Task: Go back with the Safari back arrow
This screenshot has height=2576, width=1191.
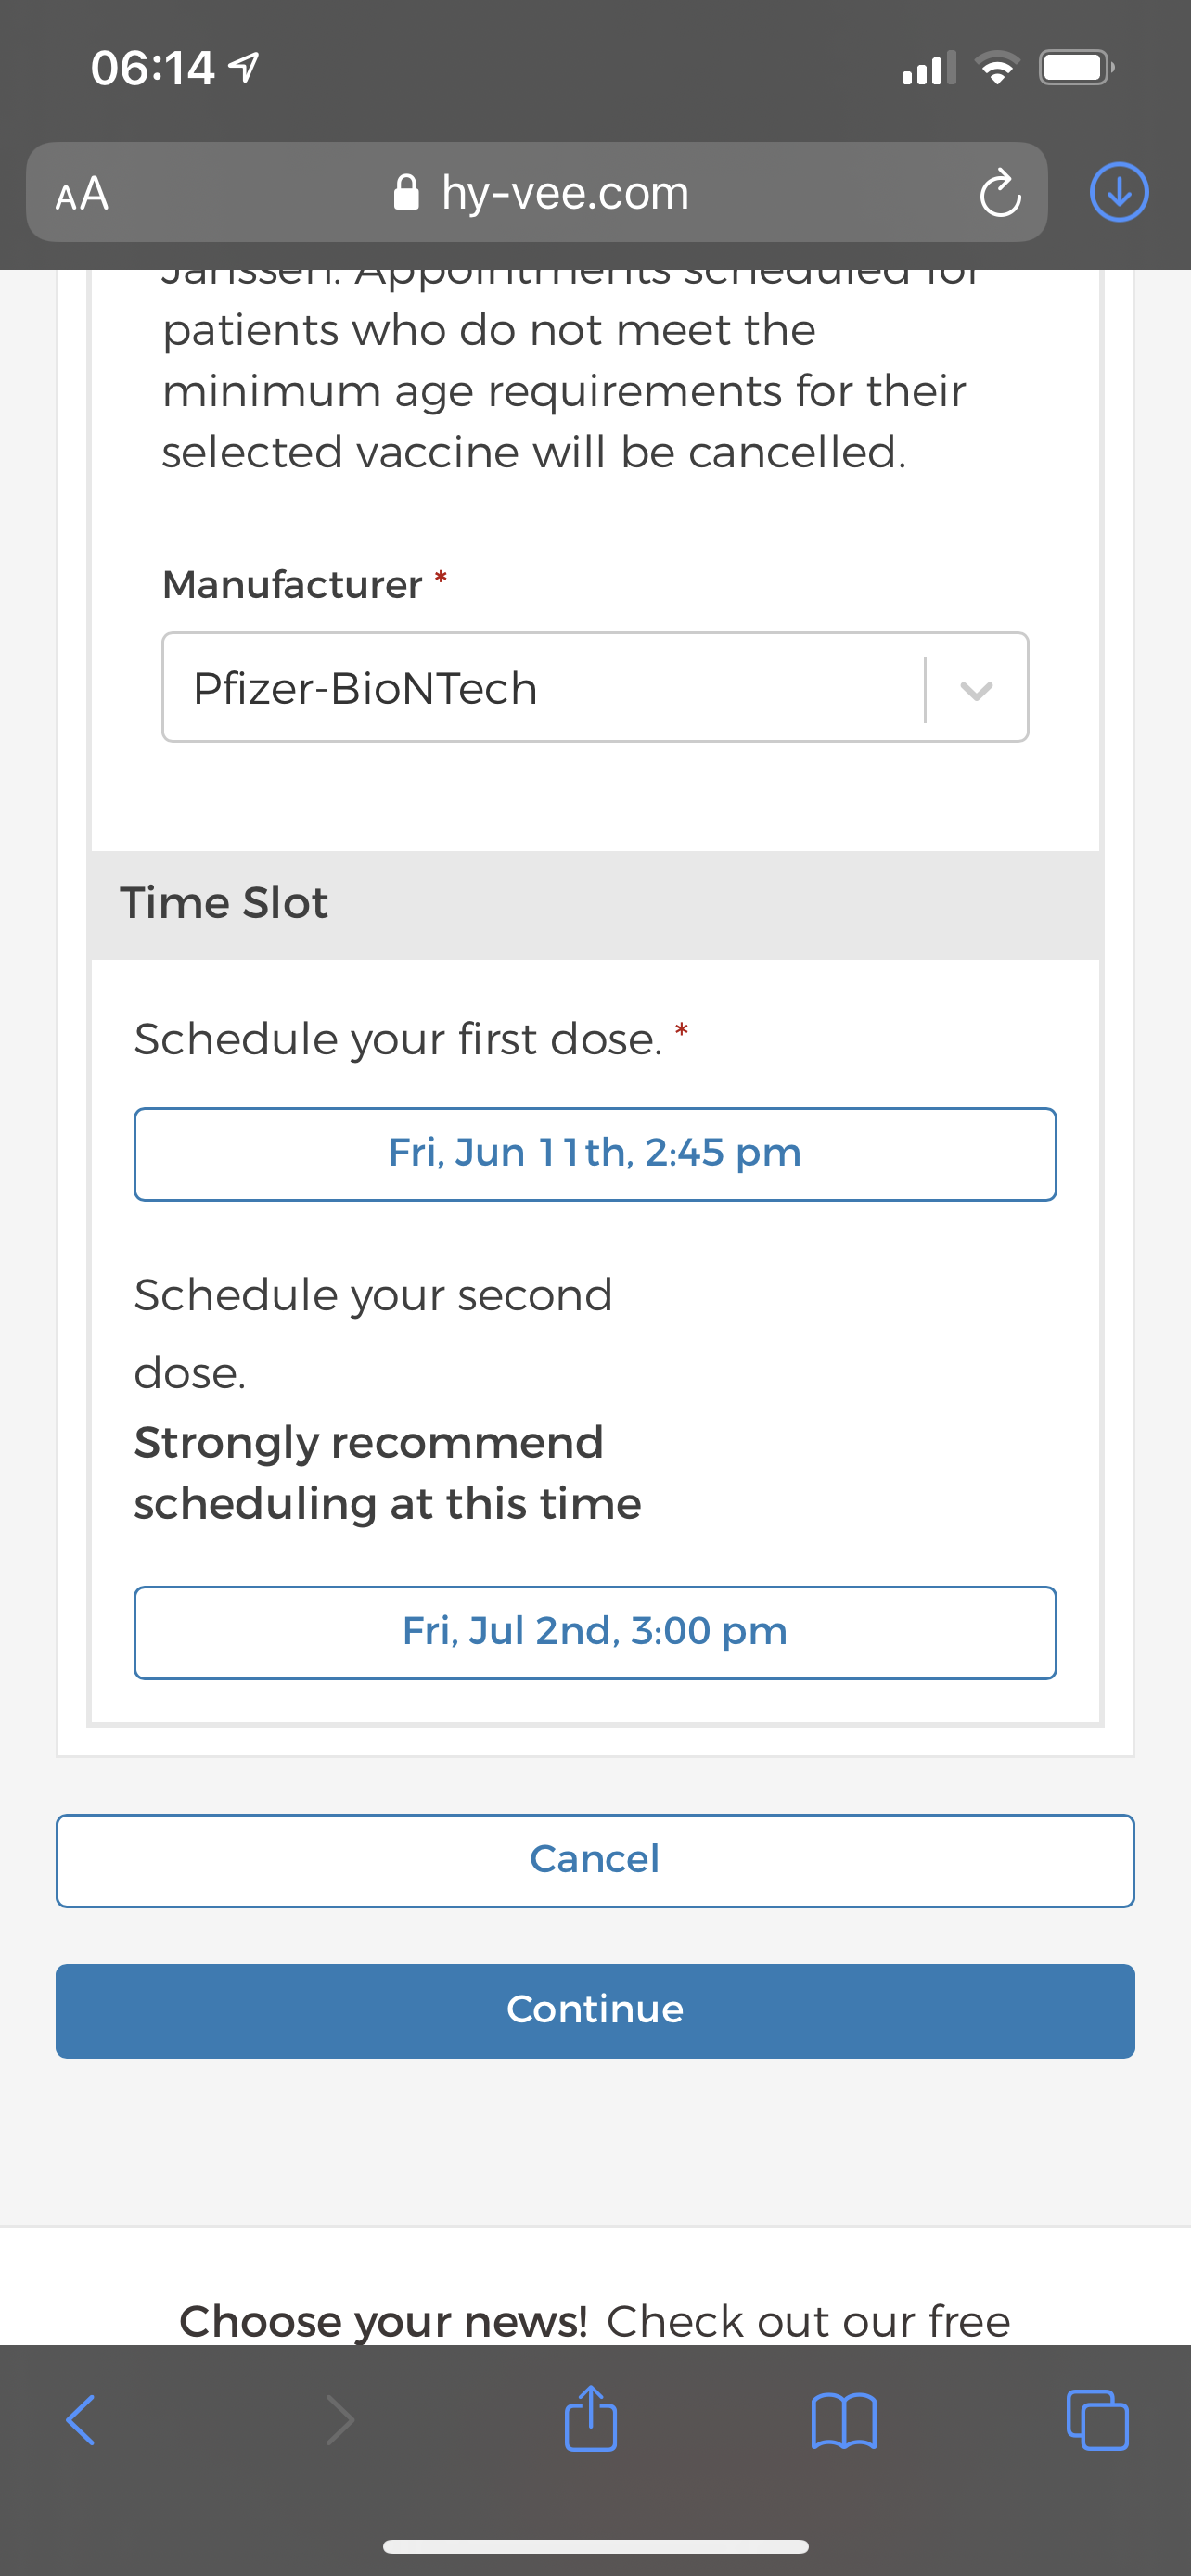Action: (80, 2421)
